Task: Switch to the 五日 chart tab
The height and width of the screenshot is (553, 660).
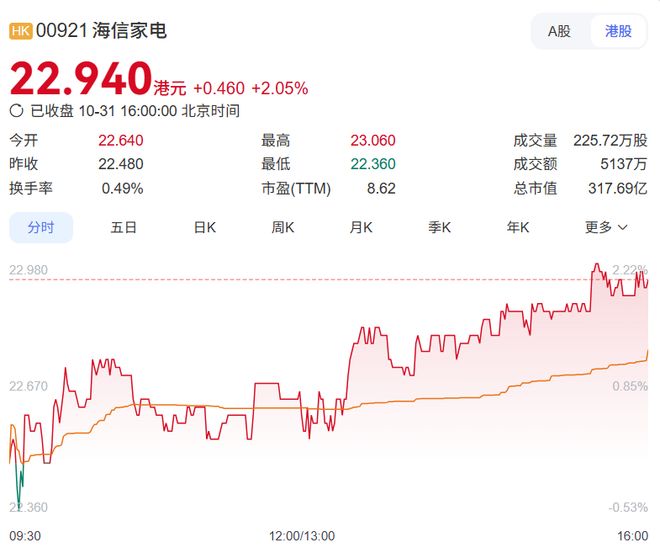Action: pyautogui.click(x=124, y=227)
